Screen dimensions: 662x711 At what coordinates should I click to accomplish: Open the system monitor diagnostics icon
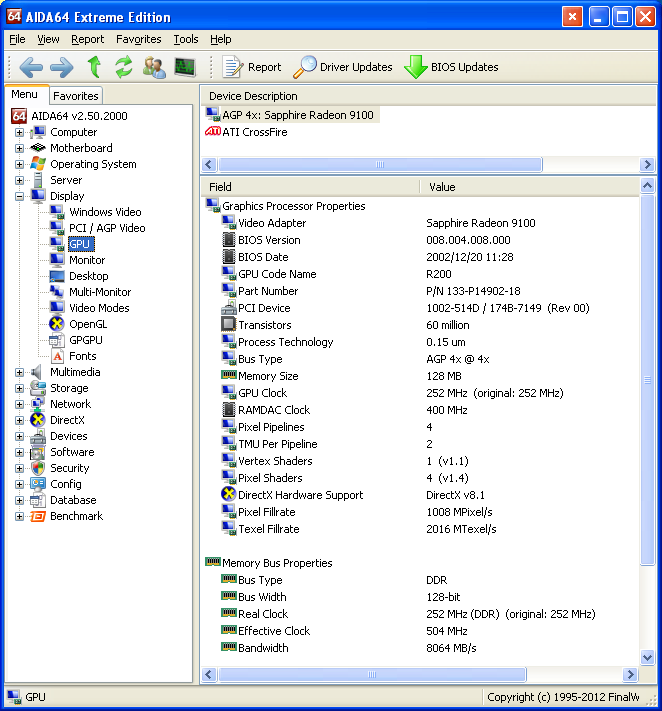tap(185, 67)
